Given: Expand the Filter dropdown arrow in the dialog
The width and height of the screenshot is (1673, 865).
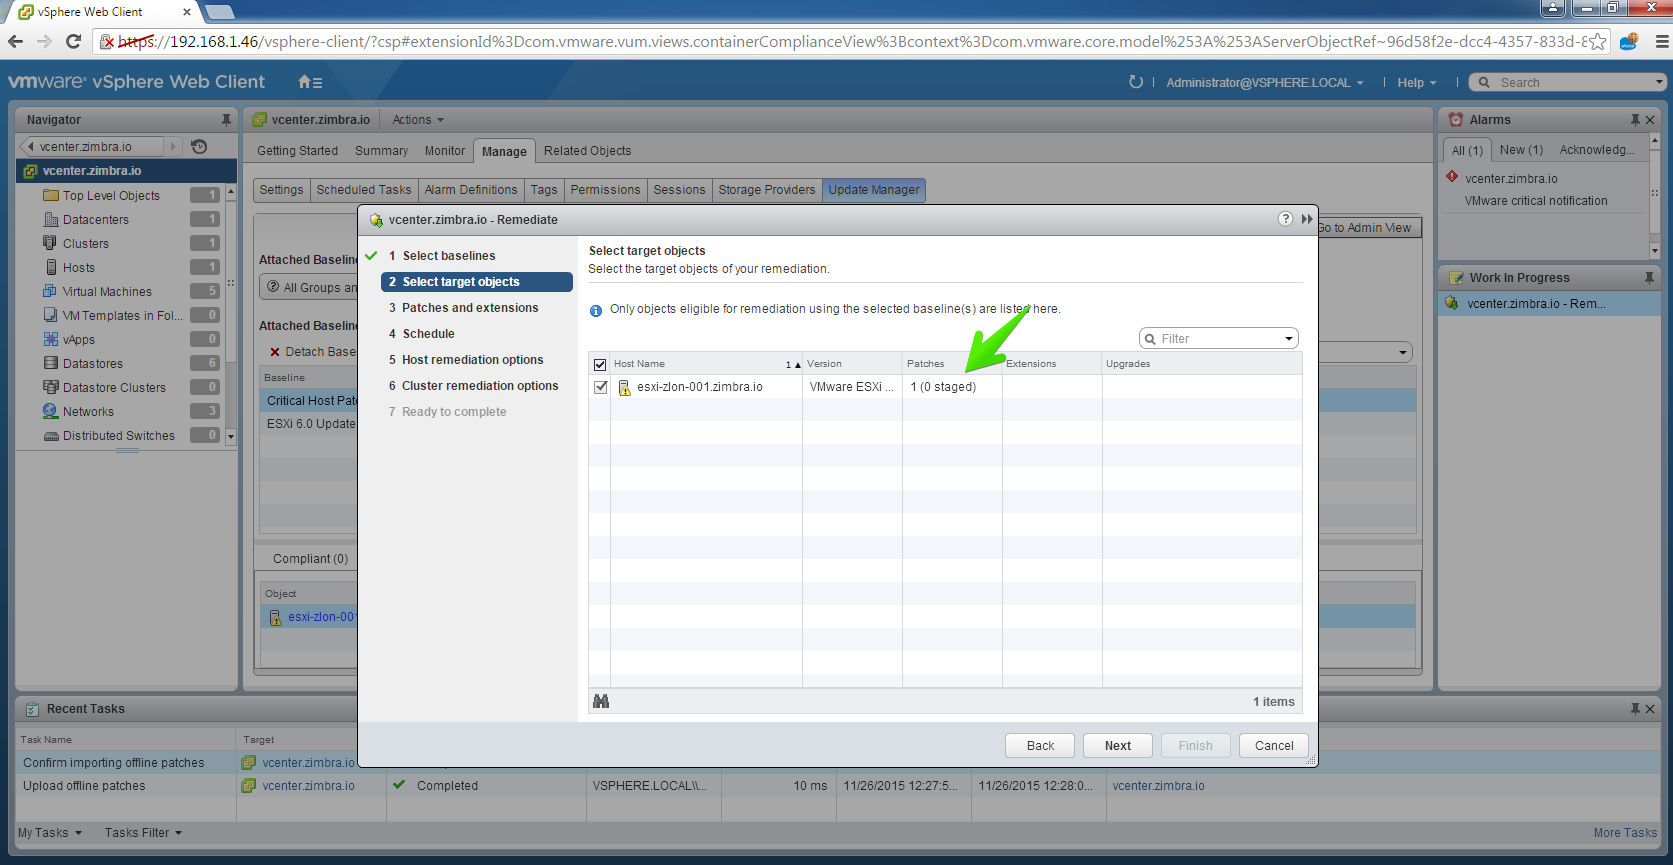Looking at the screenshot, I should point(1288,339).
